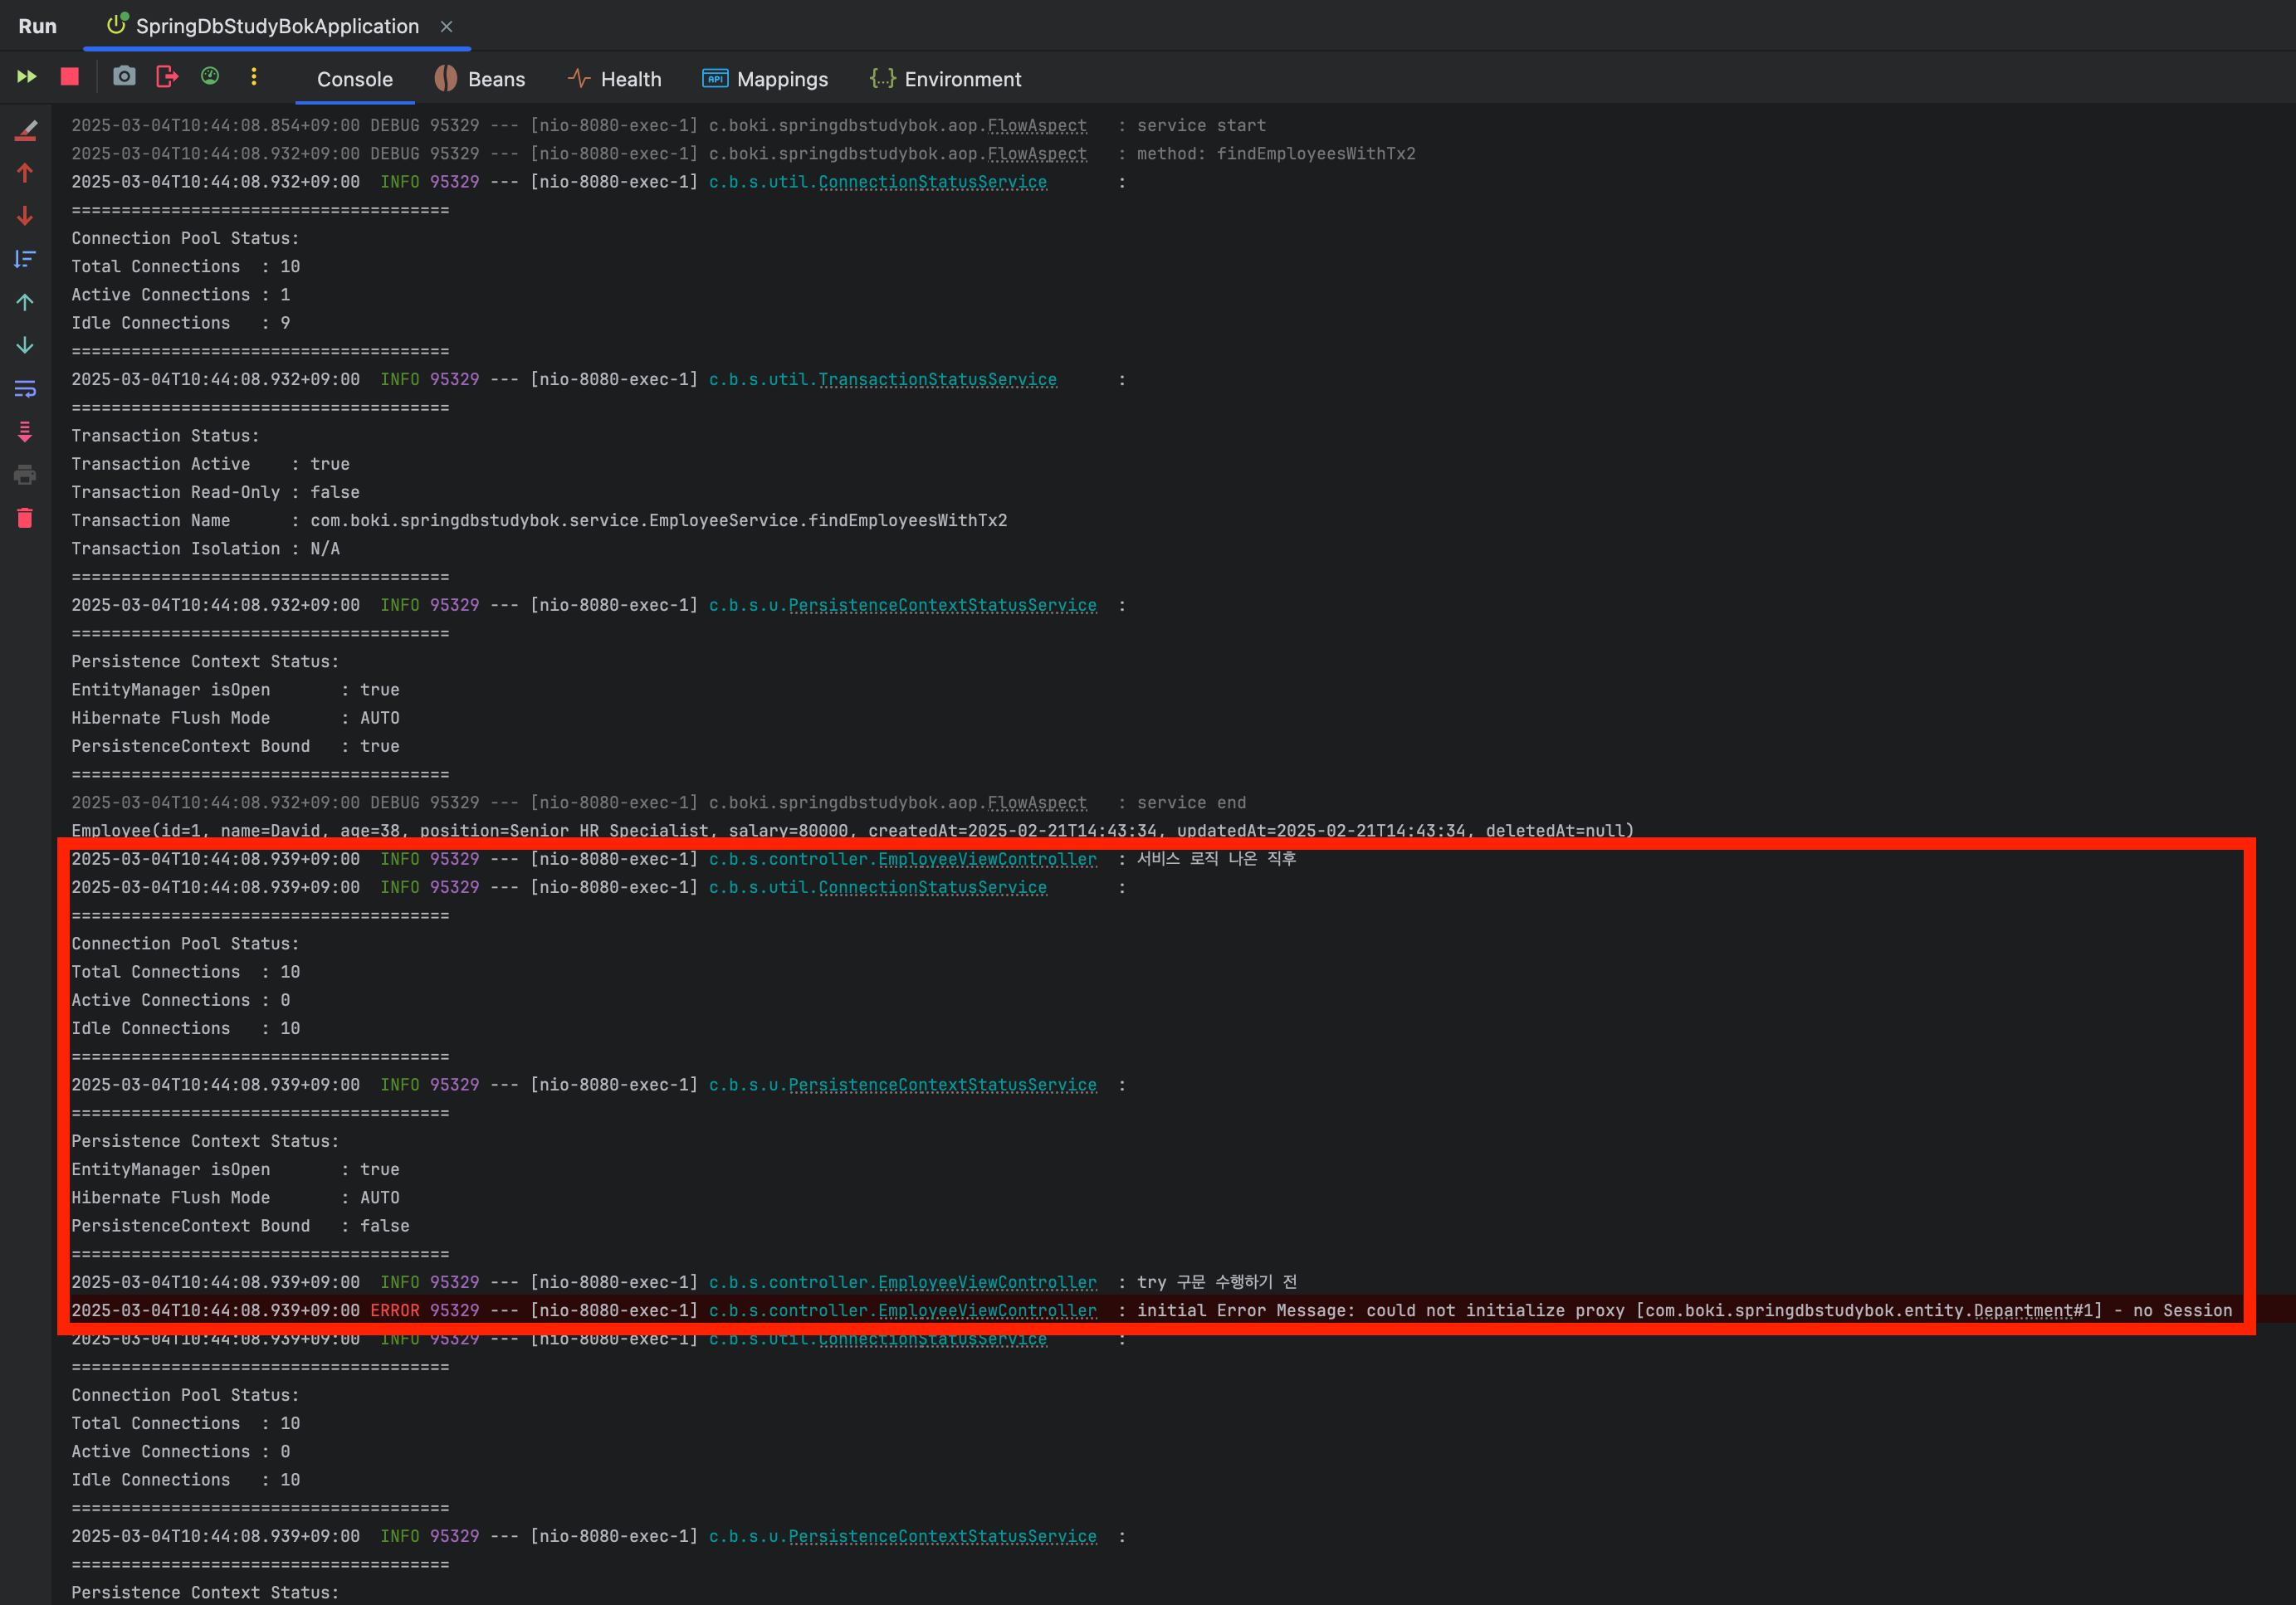
Task: Toggle soft-wrap for console output
Action: point(26,389)
